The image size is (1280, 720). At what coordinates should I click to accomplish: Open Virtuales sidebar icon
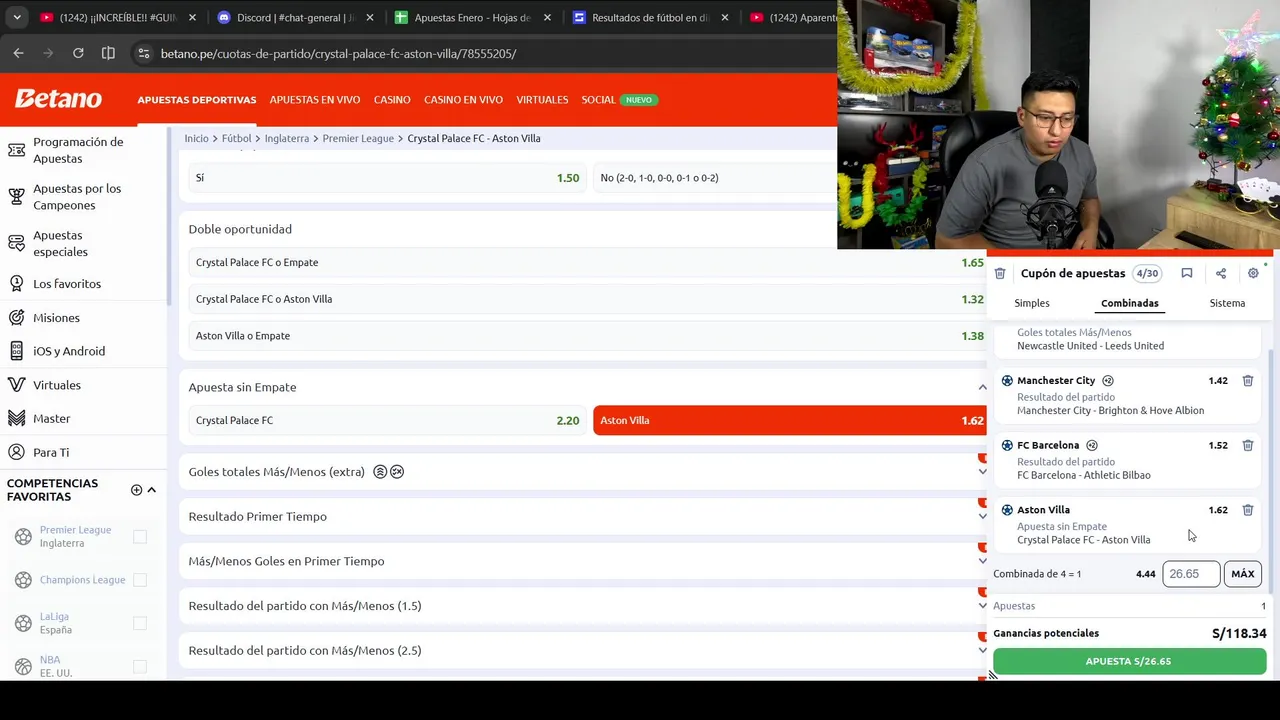[x=16, y=385]
